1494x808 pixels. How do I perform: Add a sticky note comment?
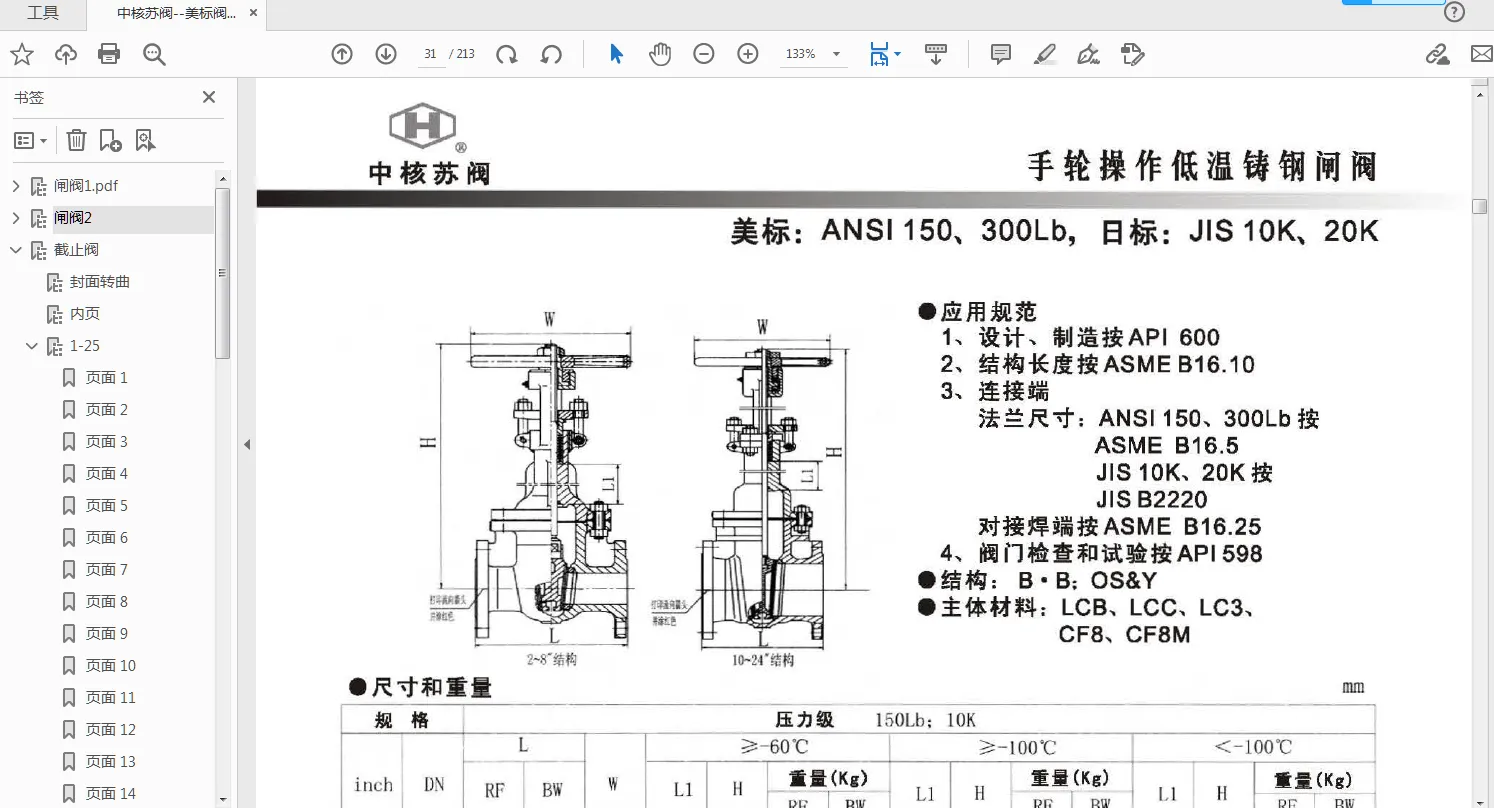(x=1001, y=54)
